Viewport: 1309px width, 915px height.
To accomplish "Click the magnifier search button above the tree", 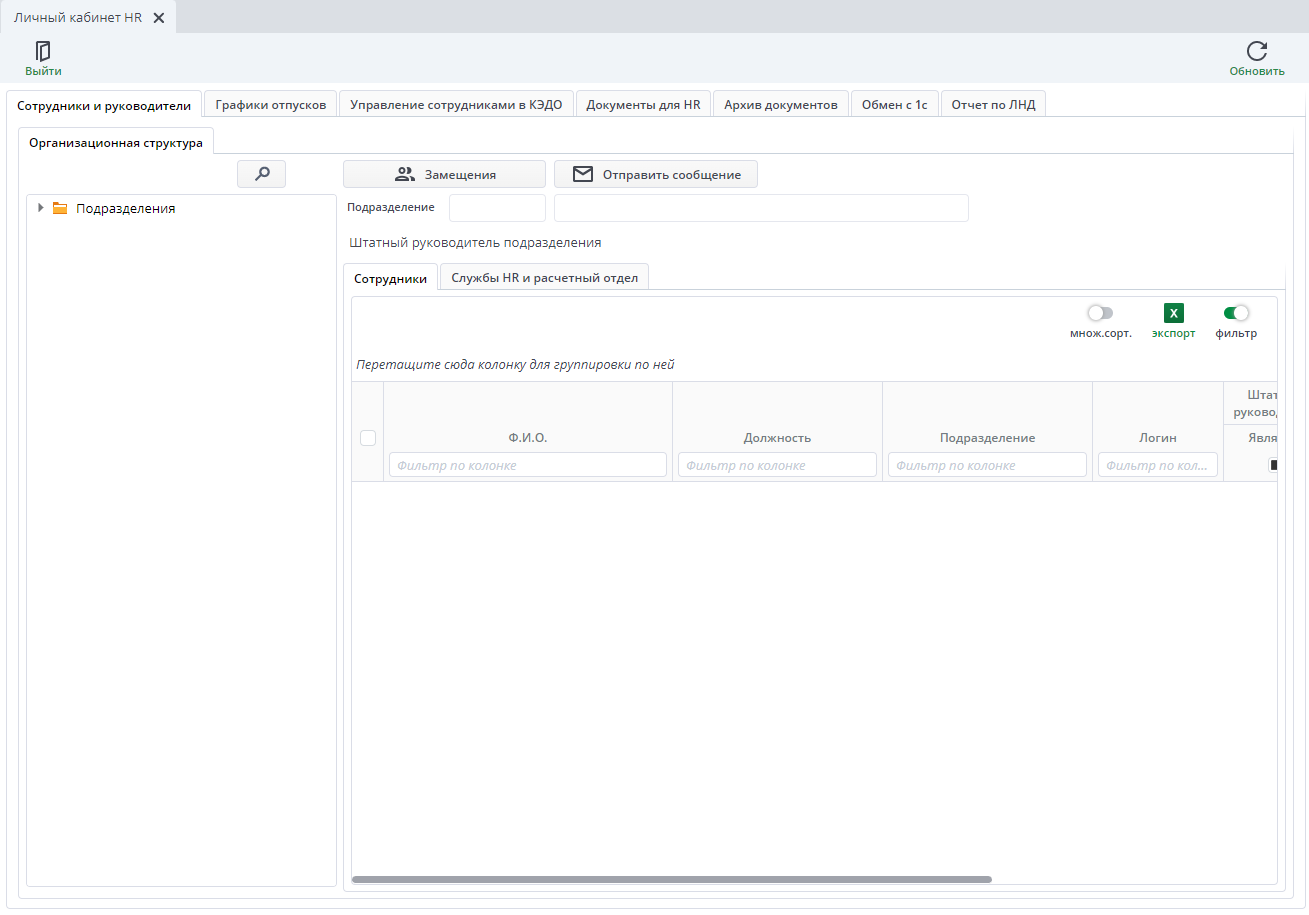I will click(x=262, y=174).
